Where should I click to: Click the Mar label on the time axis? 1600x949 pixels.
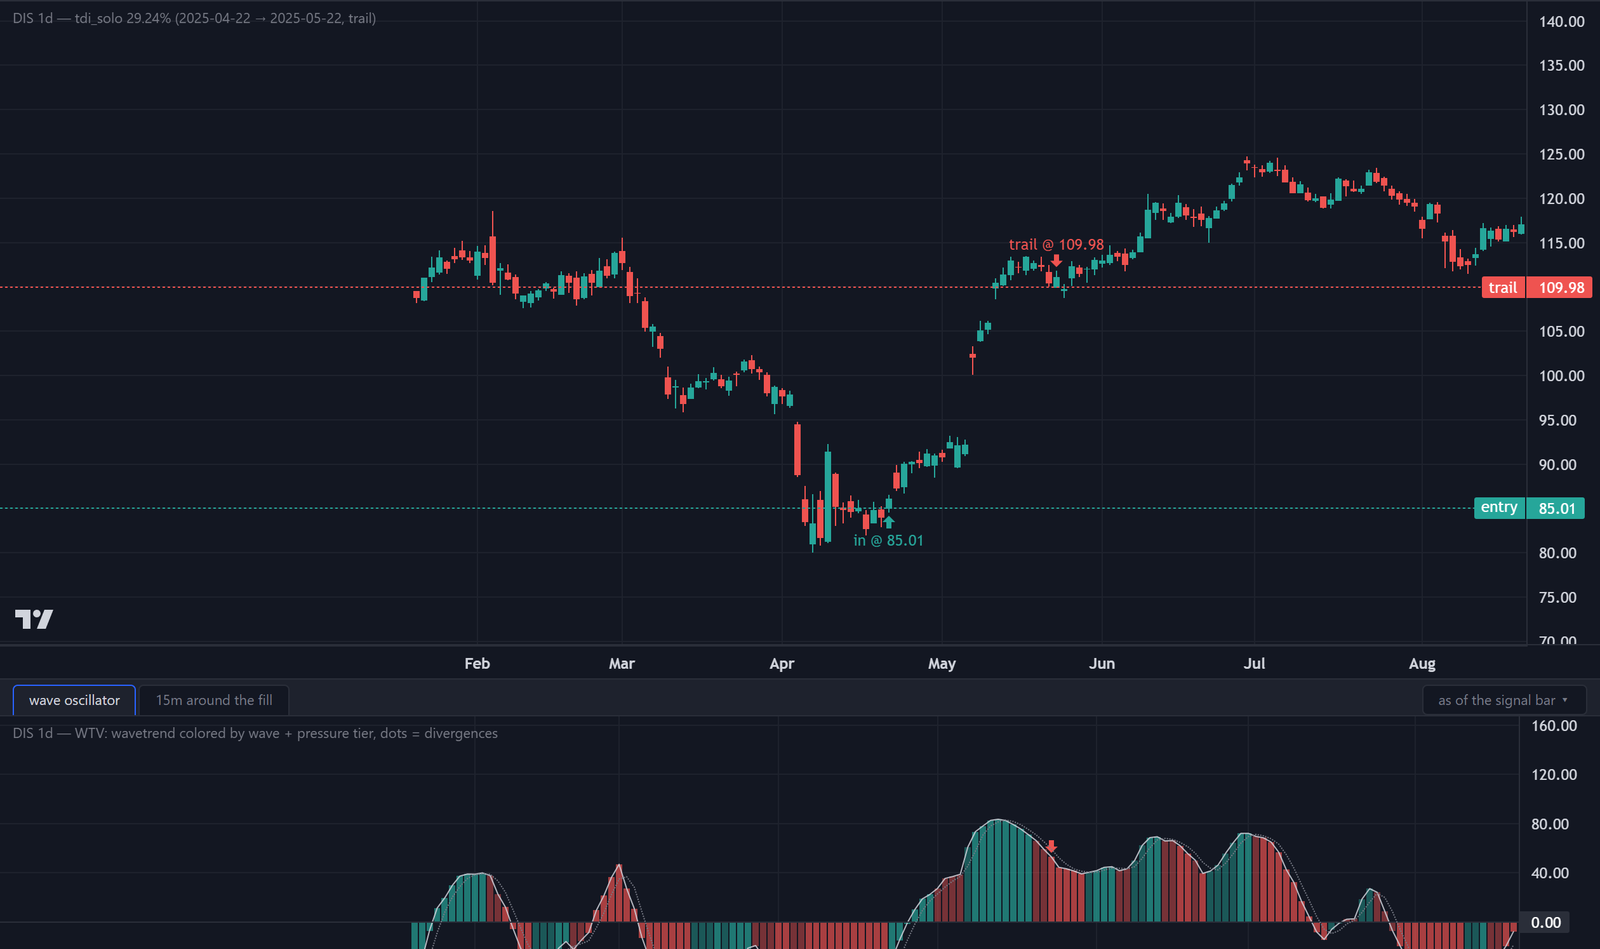622,663
